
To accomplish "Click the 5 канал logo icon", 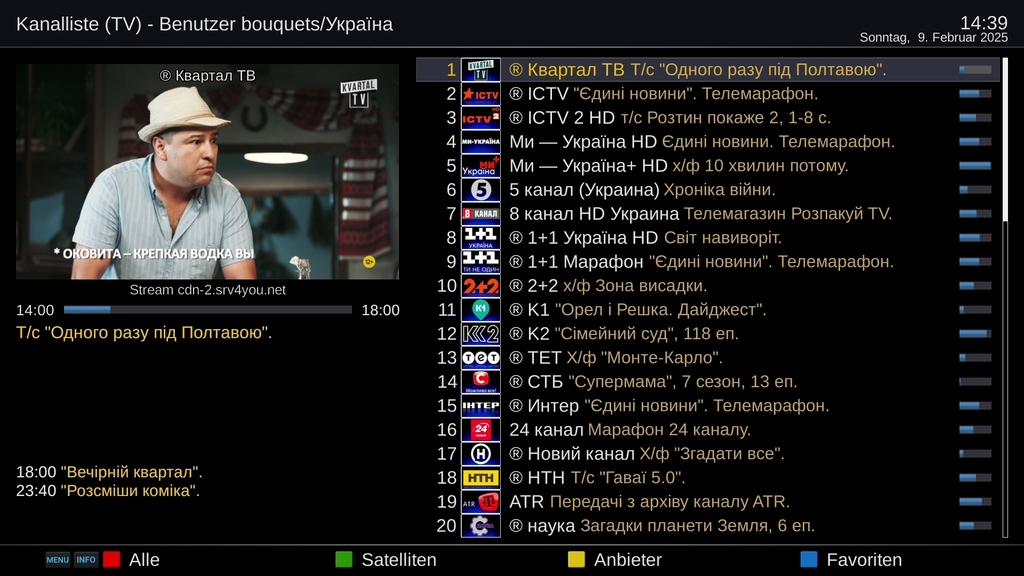I will [x=481, y=190].
